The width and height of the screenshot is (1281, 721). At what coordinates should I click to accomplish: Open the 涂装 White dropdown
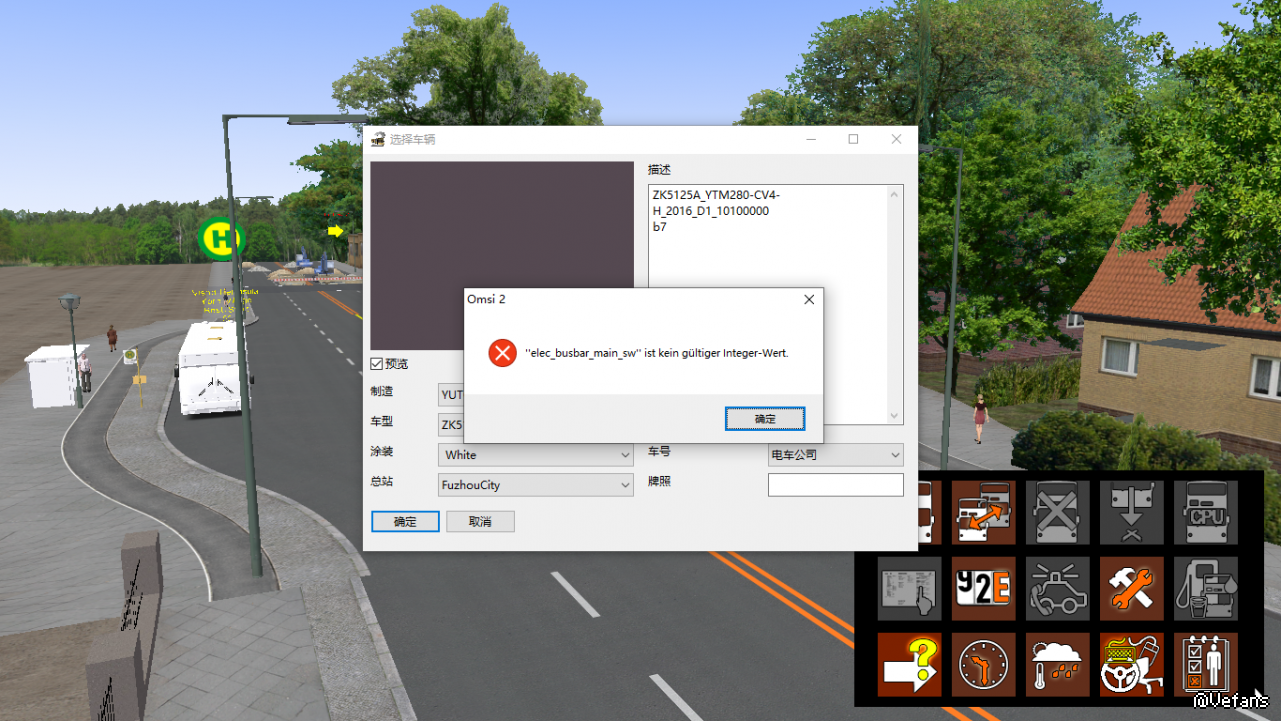coord(536,455)
